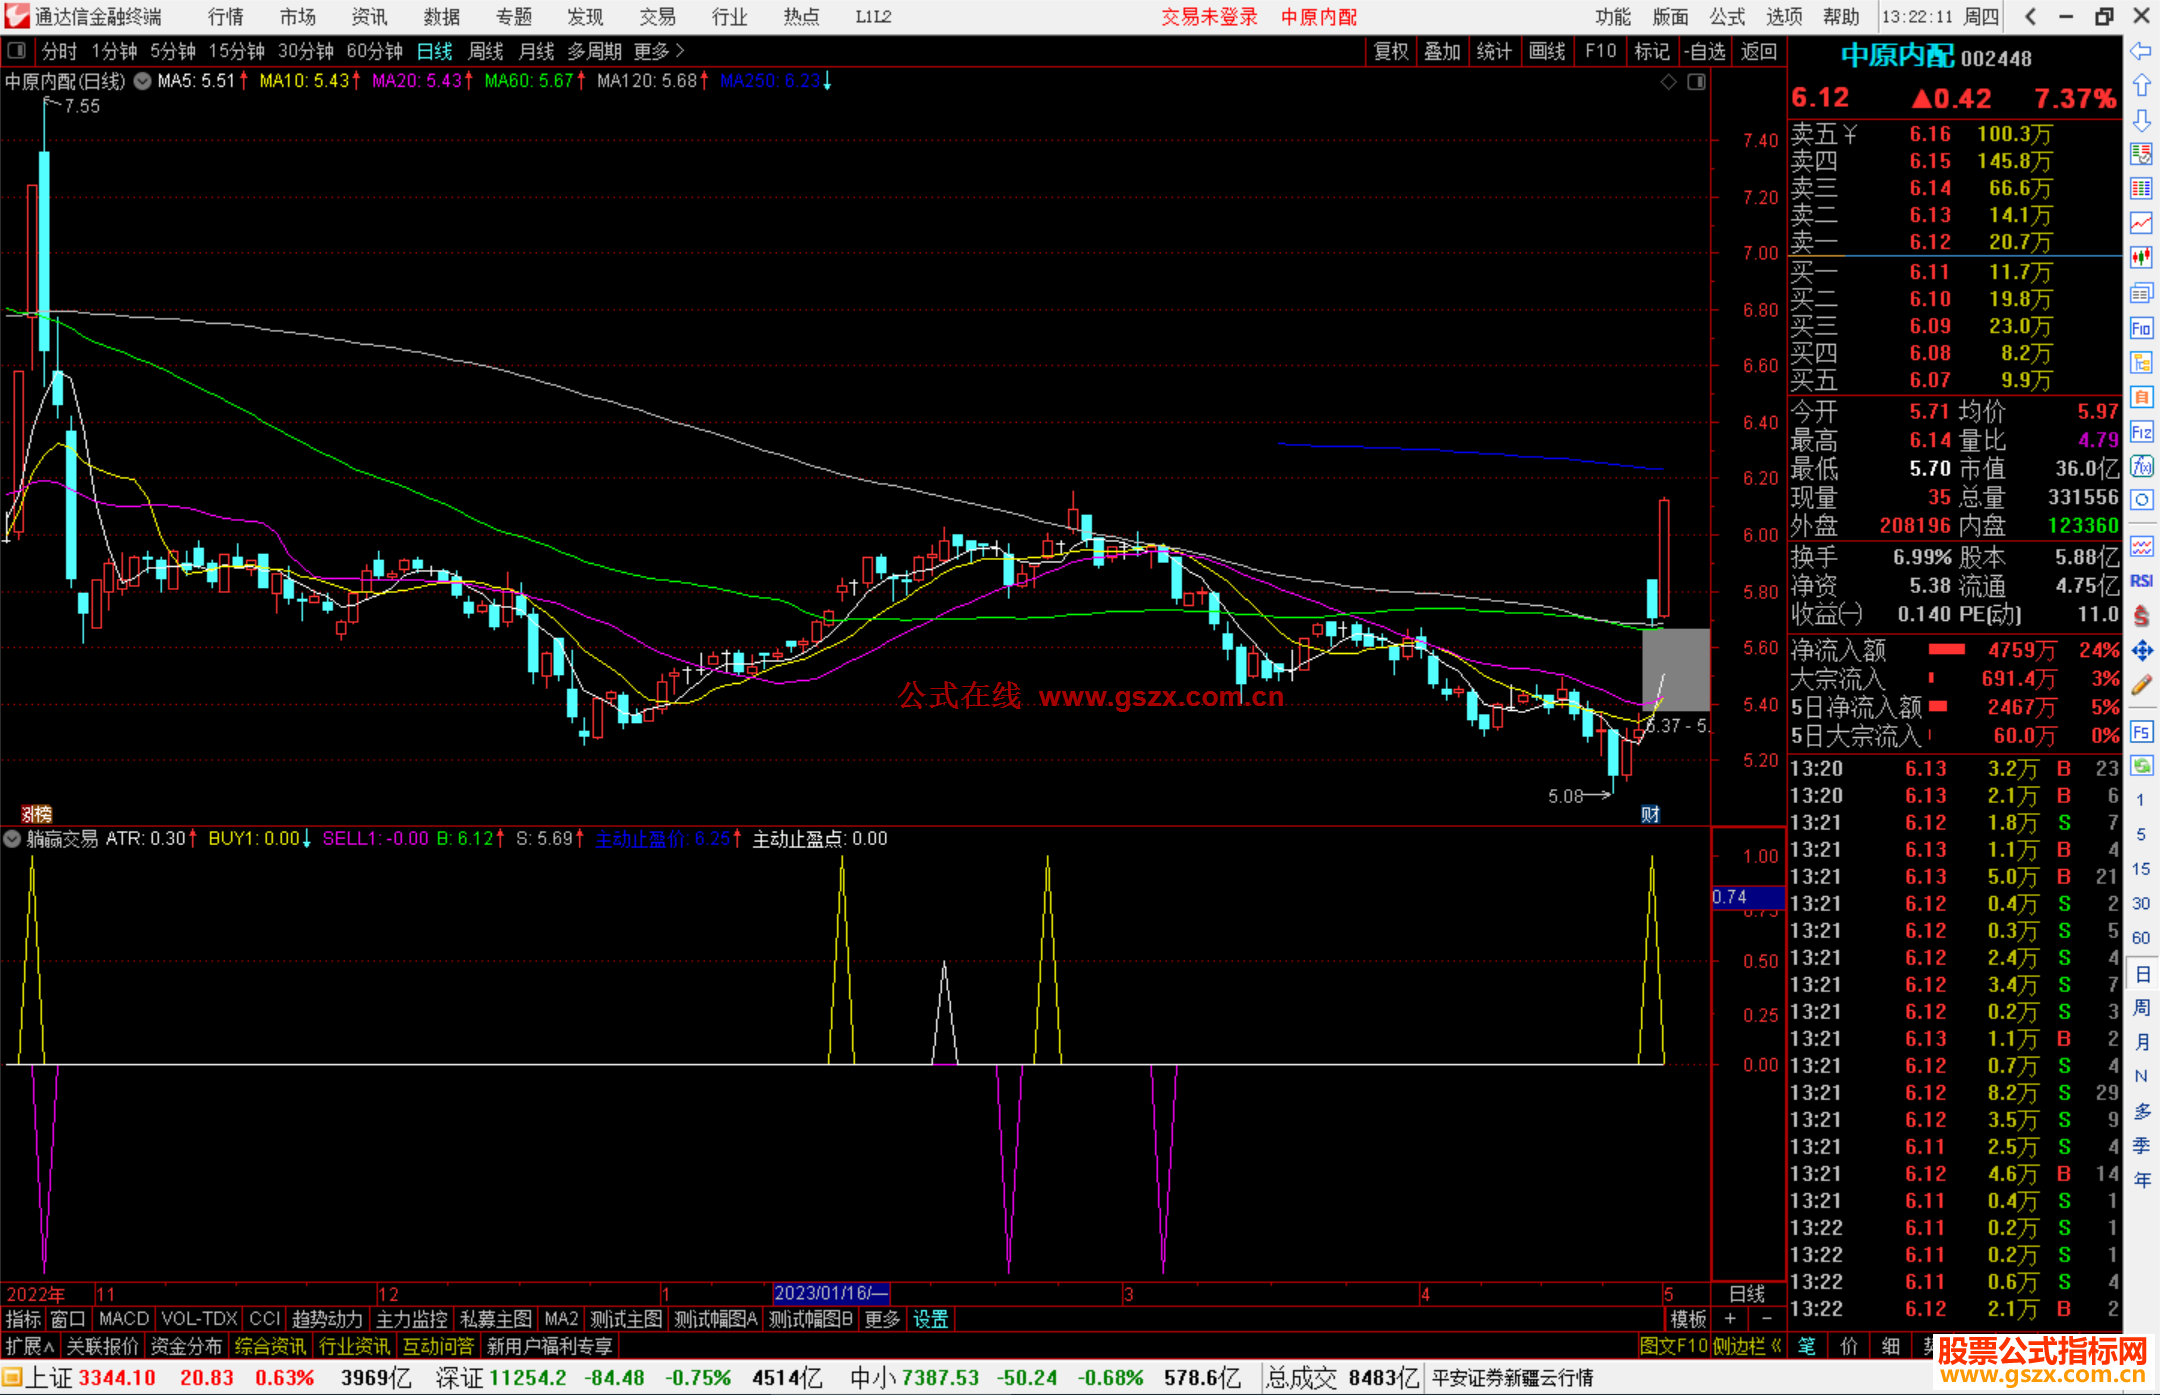The image size is (2160, 1395).
Task: Open the 行情 menu
Action: pyautogui.click(x=226, y=17)
